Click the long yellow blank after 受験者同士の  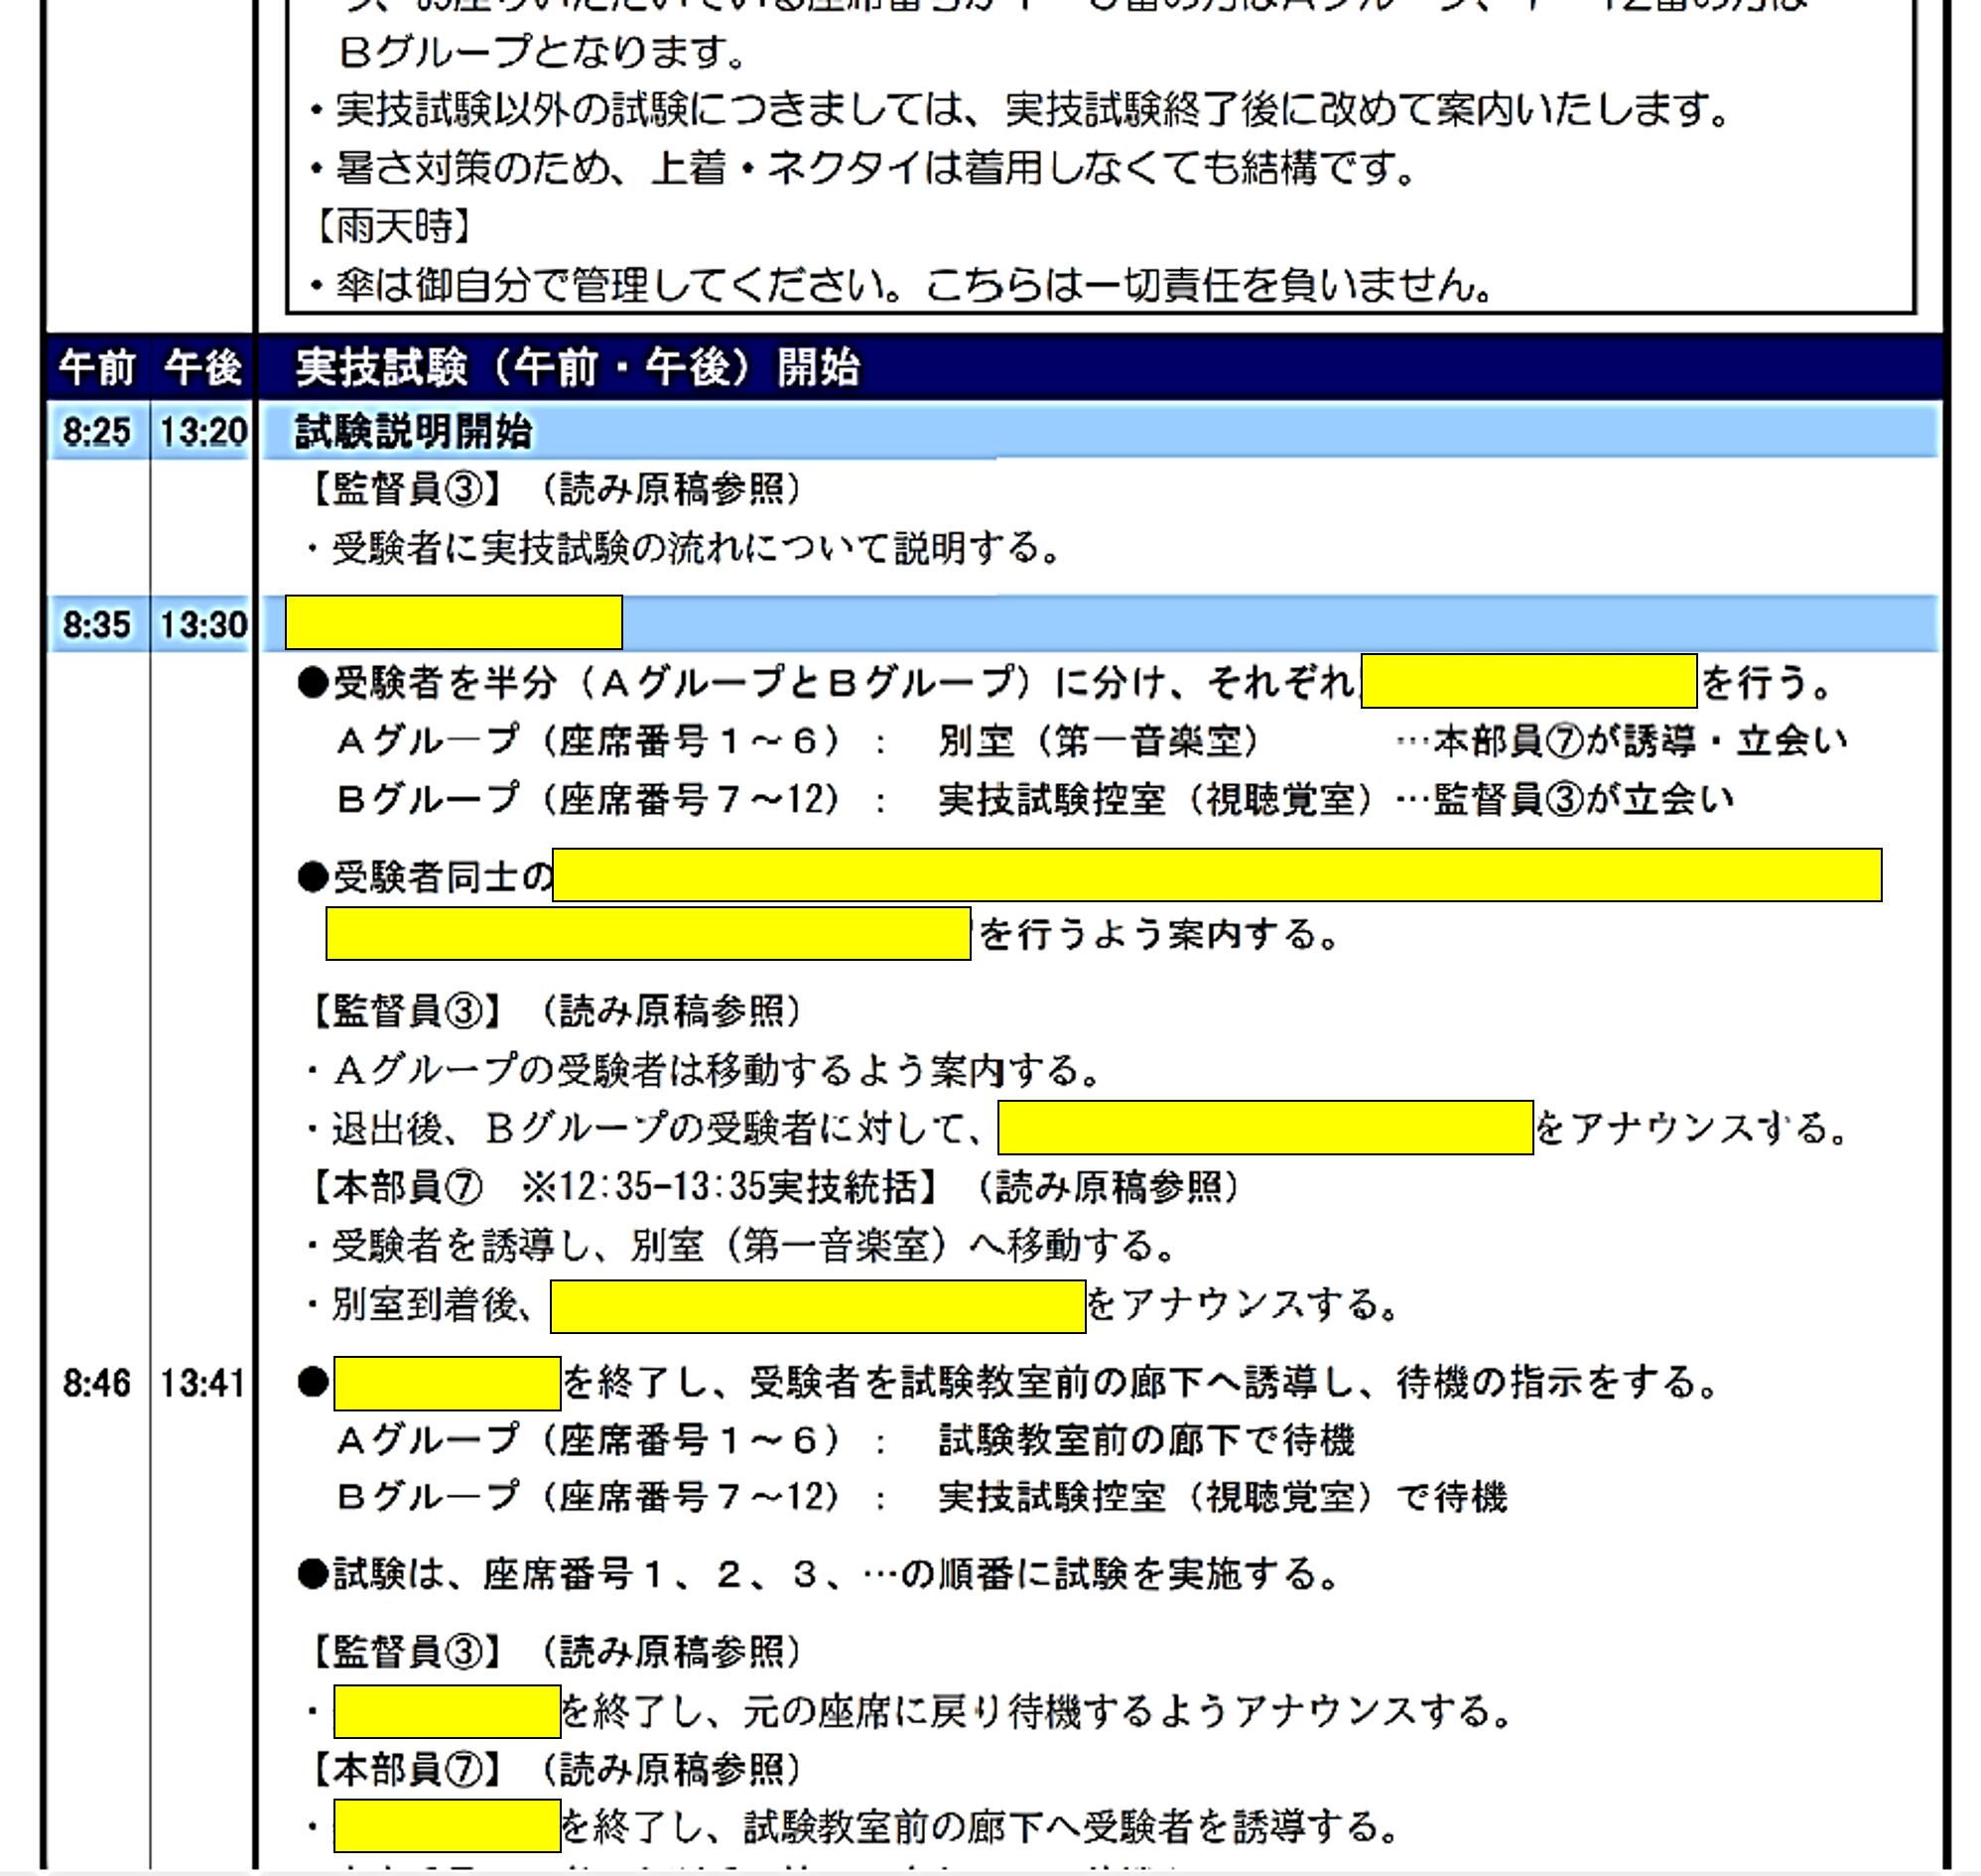(1216, 875)
